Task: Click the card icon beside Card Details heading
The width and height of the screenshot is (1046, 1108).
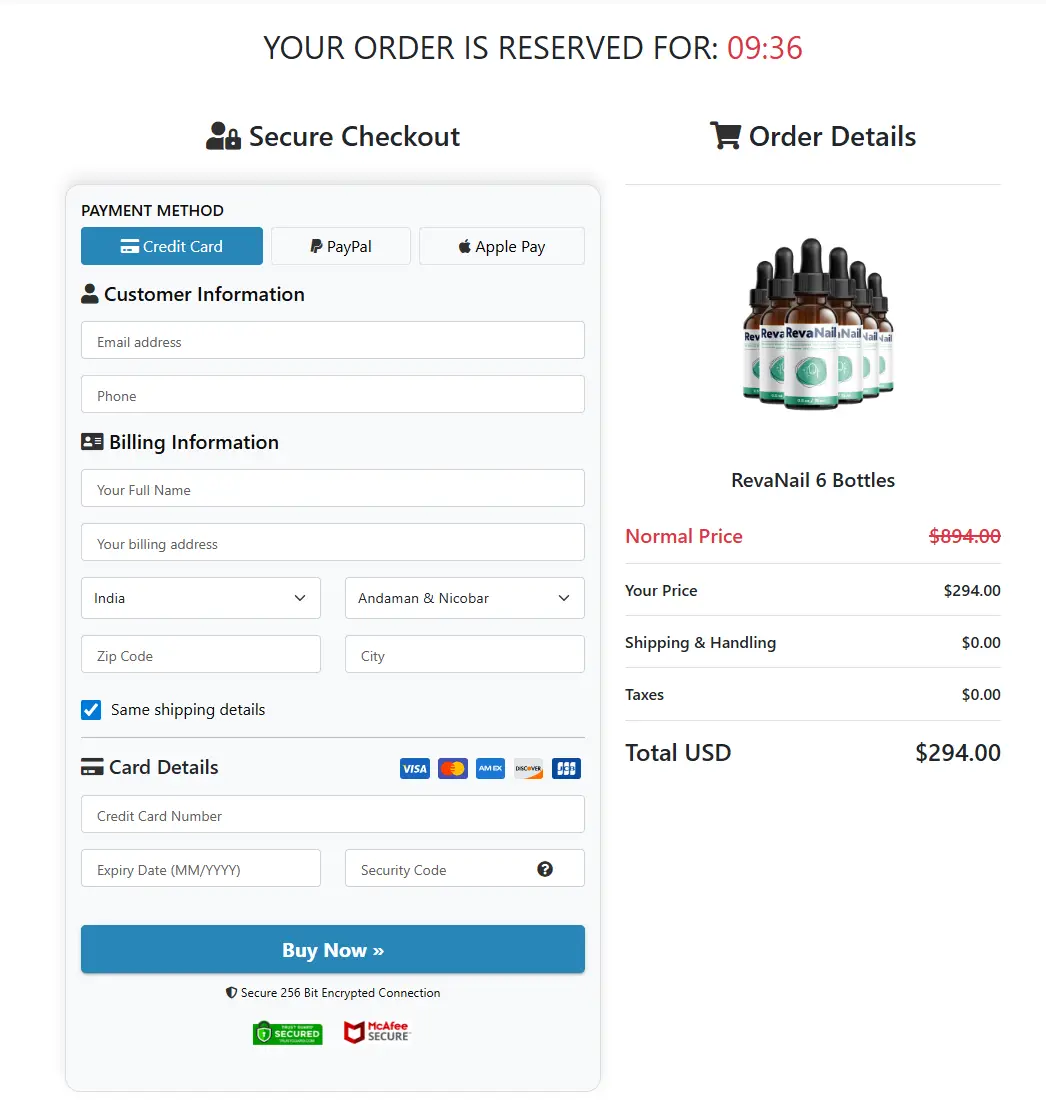Action: tap(91, 767)
